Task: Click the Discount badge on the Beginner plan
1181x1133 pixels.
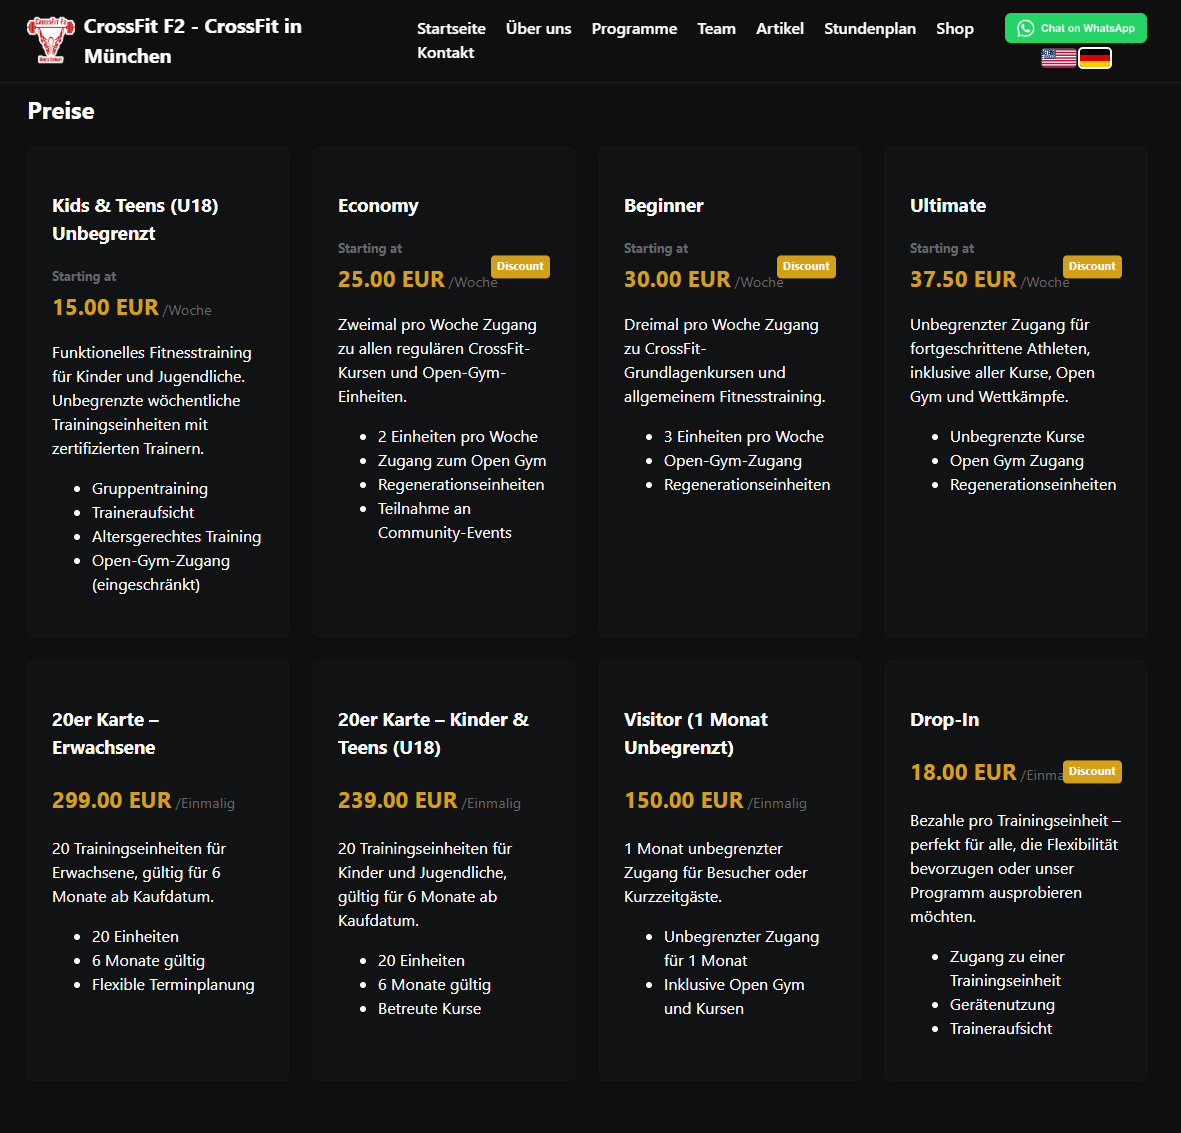Action: [806, 266]
